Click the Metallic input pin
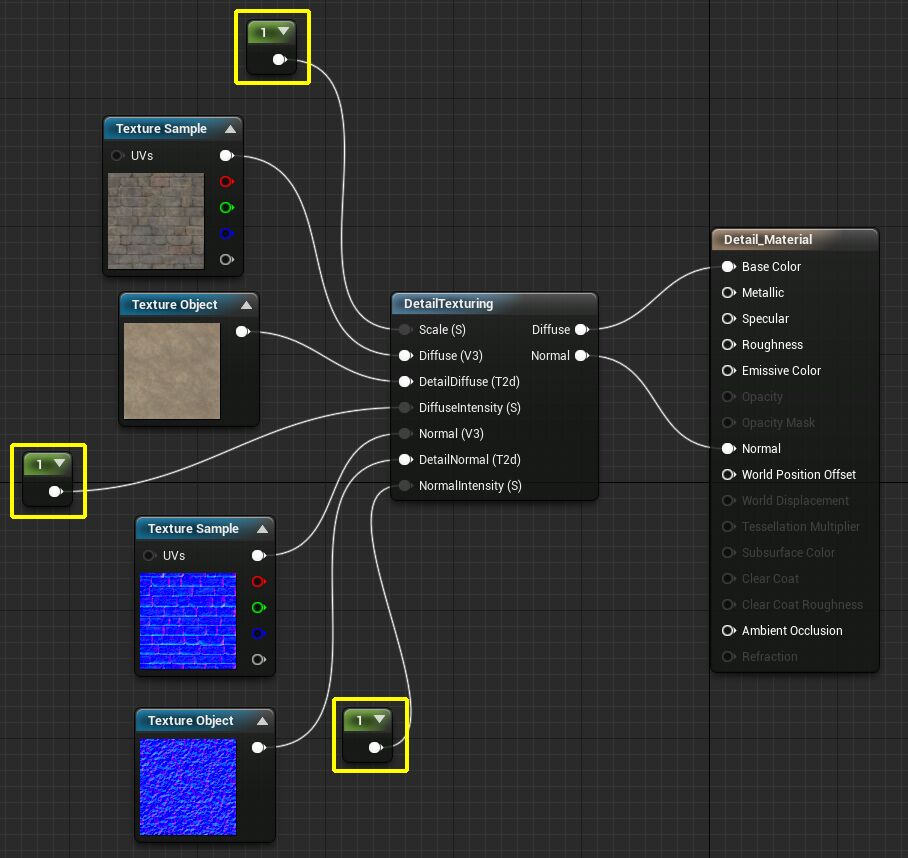The height and width of the screenshot is (858, 908). pyautogui.click(x=728, y=293)
